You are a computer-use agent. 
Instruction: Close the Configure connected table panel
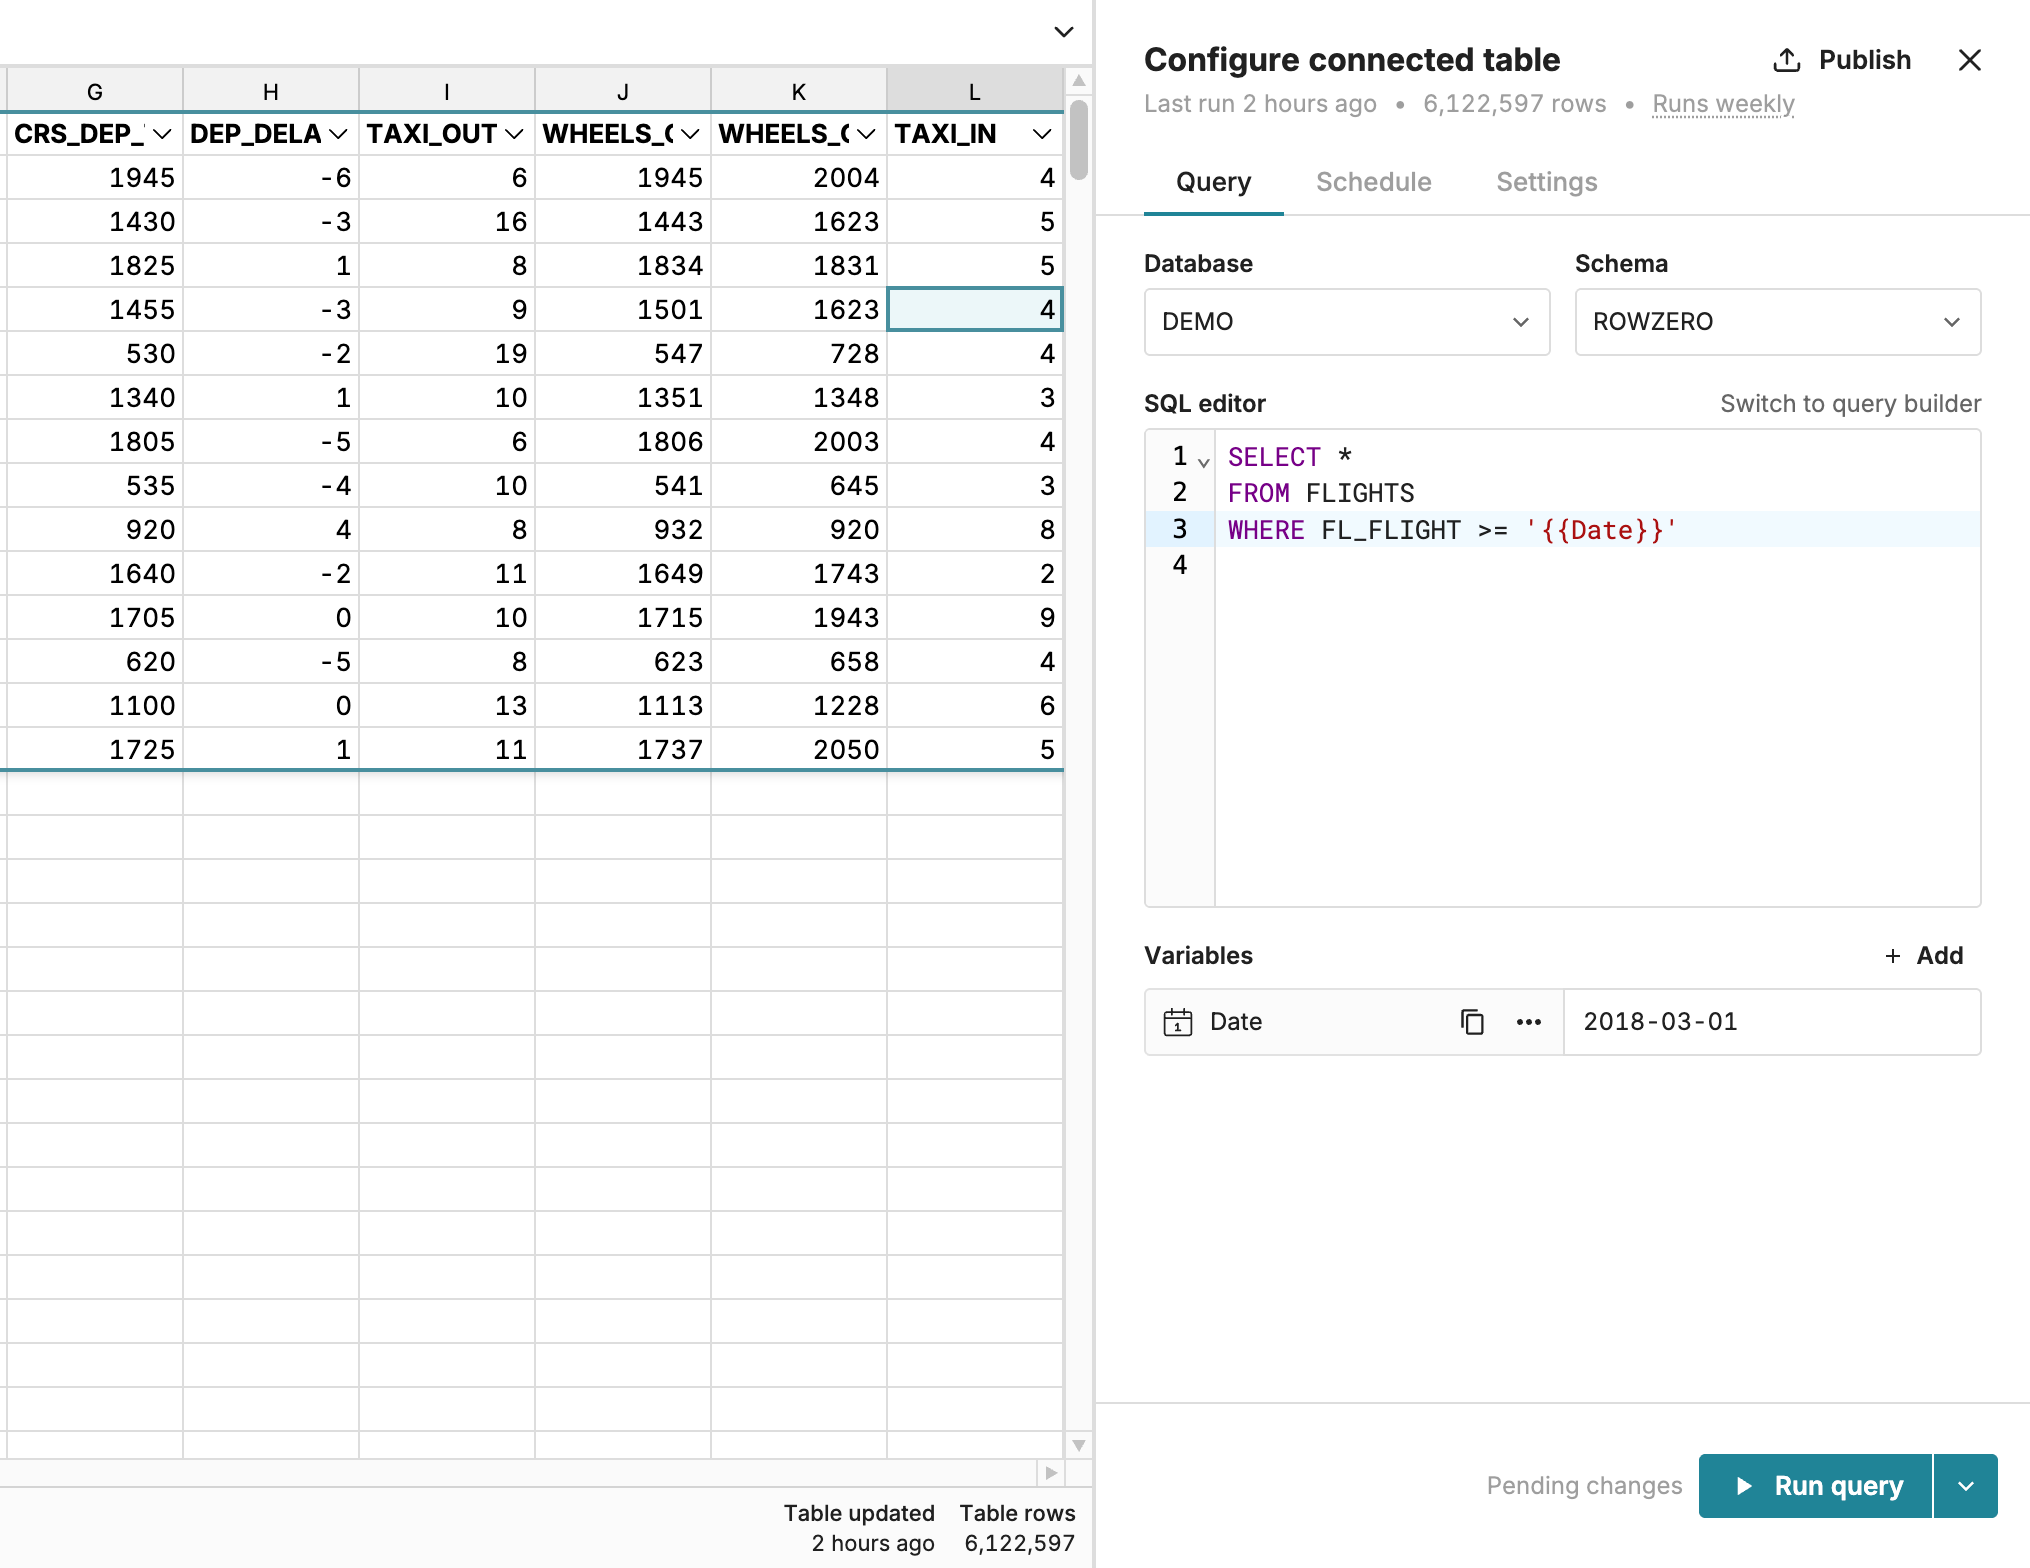point(1969,60)
